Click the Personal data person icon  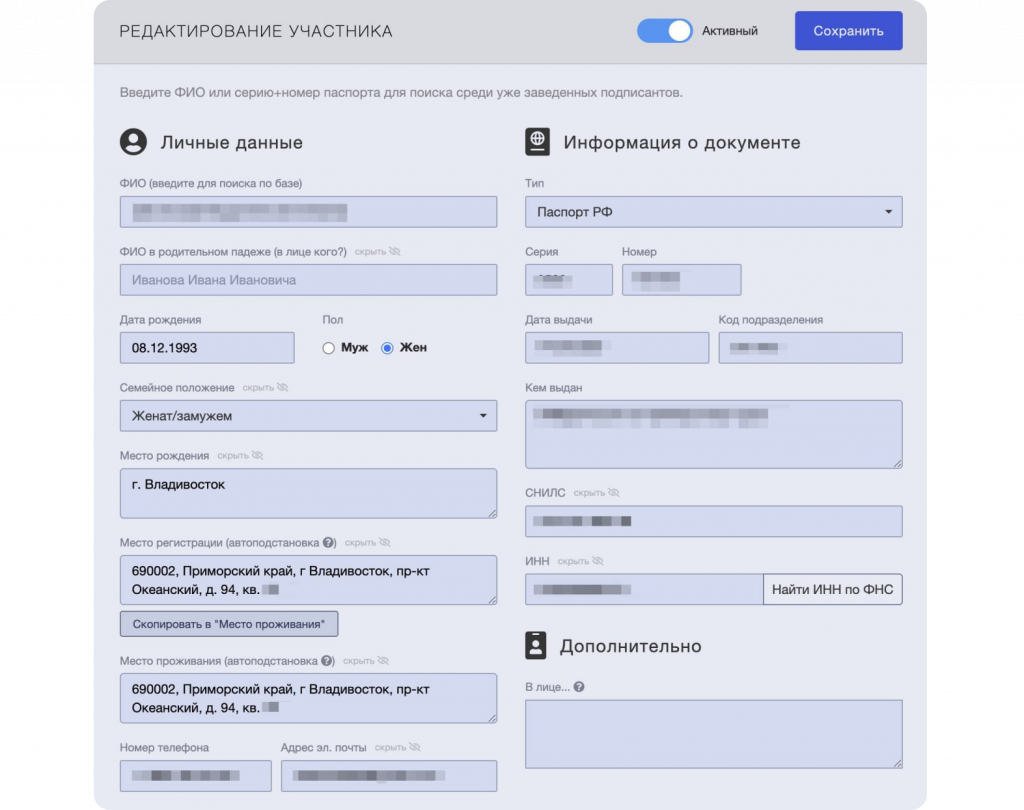[x=133, y=142]
